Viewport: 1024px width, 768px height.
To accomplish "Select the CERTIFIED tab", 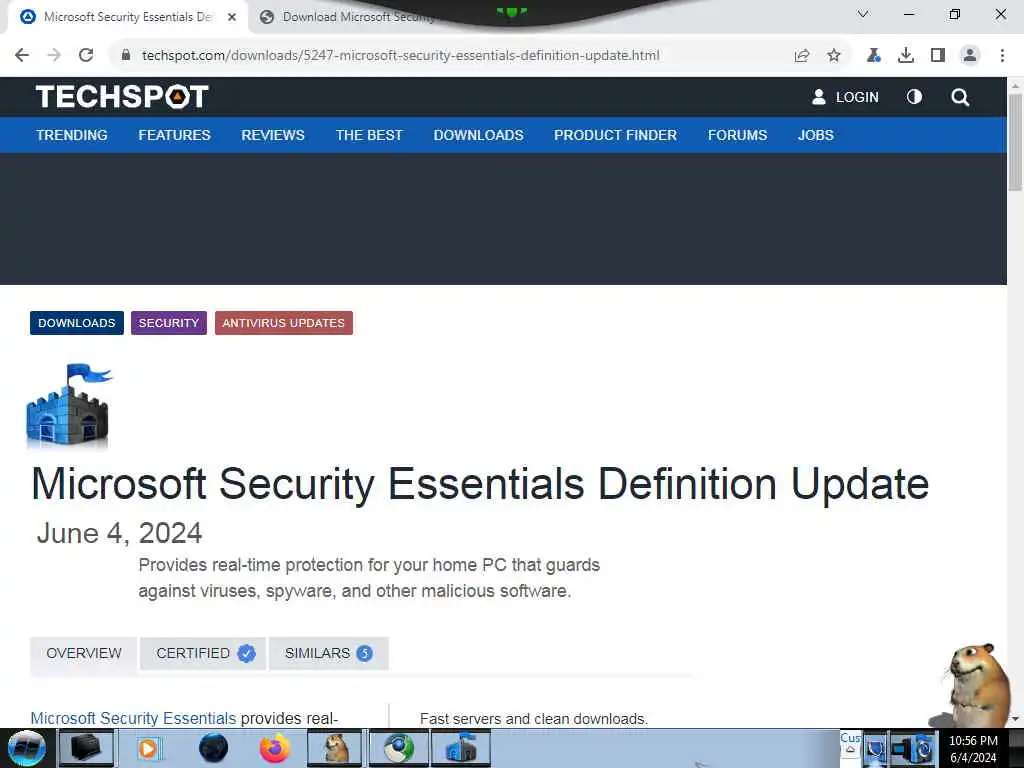I will pos(203,653).
